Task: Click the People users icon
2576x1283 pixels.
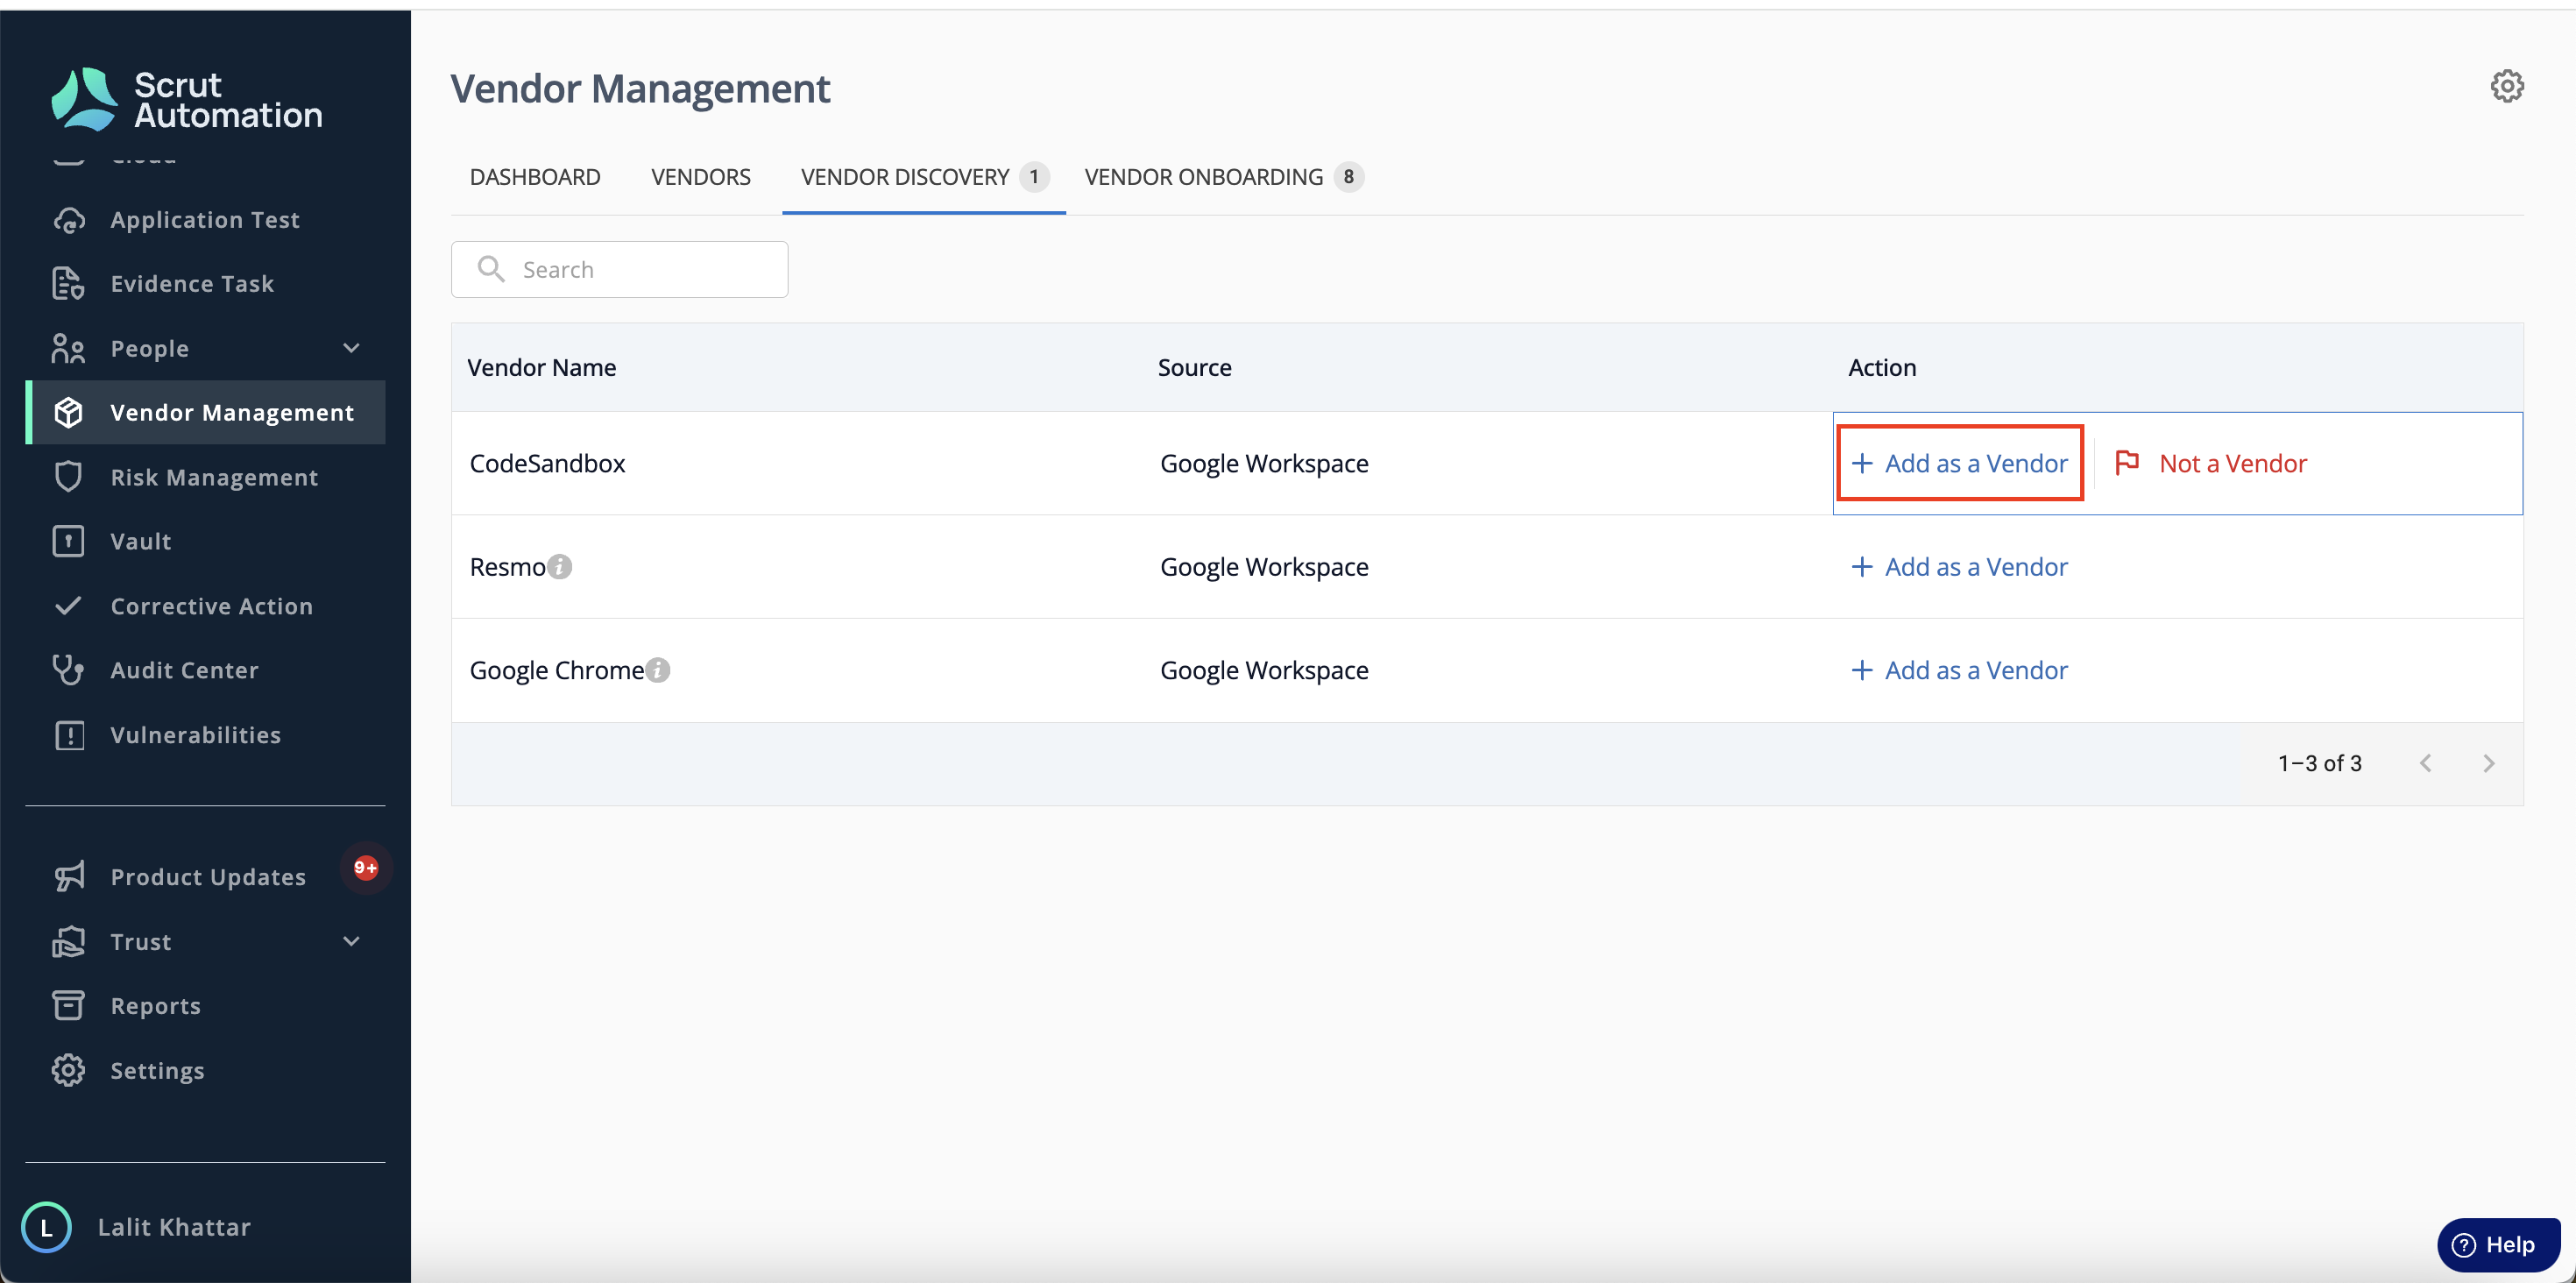Action: (68, 349)
